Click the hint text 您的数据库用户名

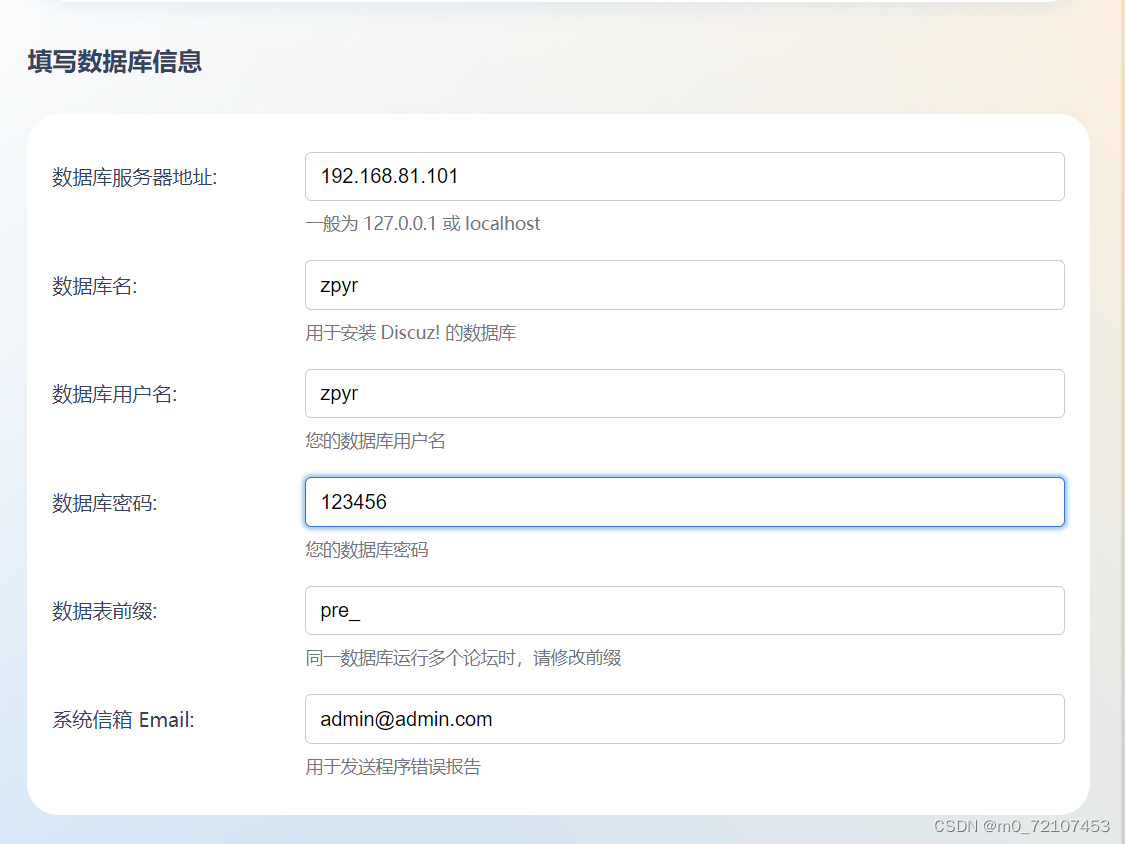coord(375,441)
